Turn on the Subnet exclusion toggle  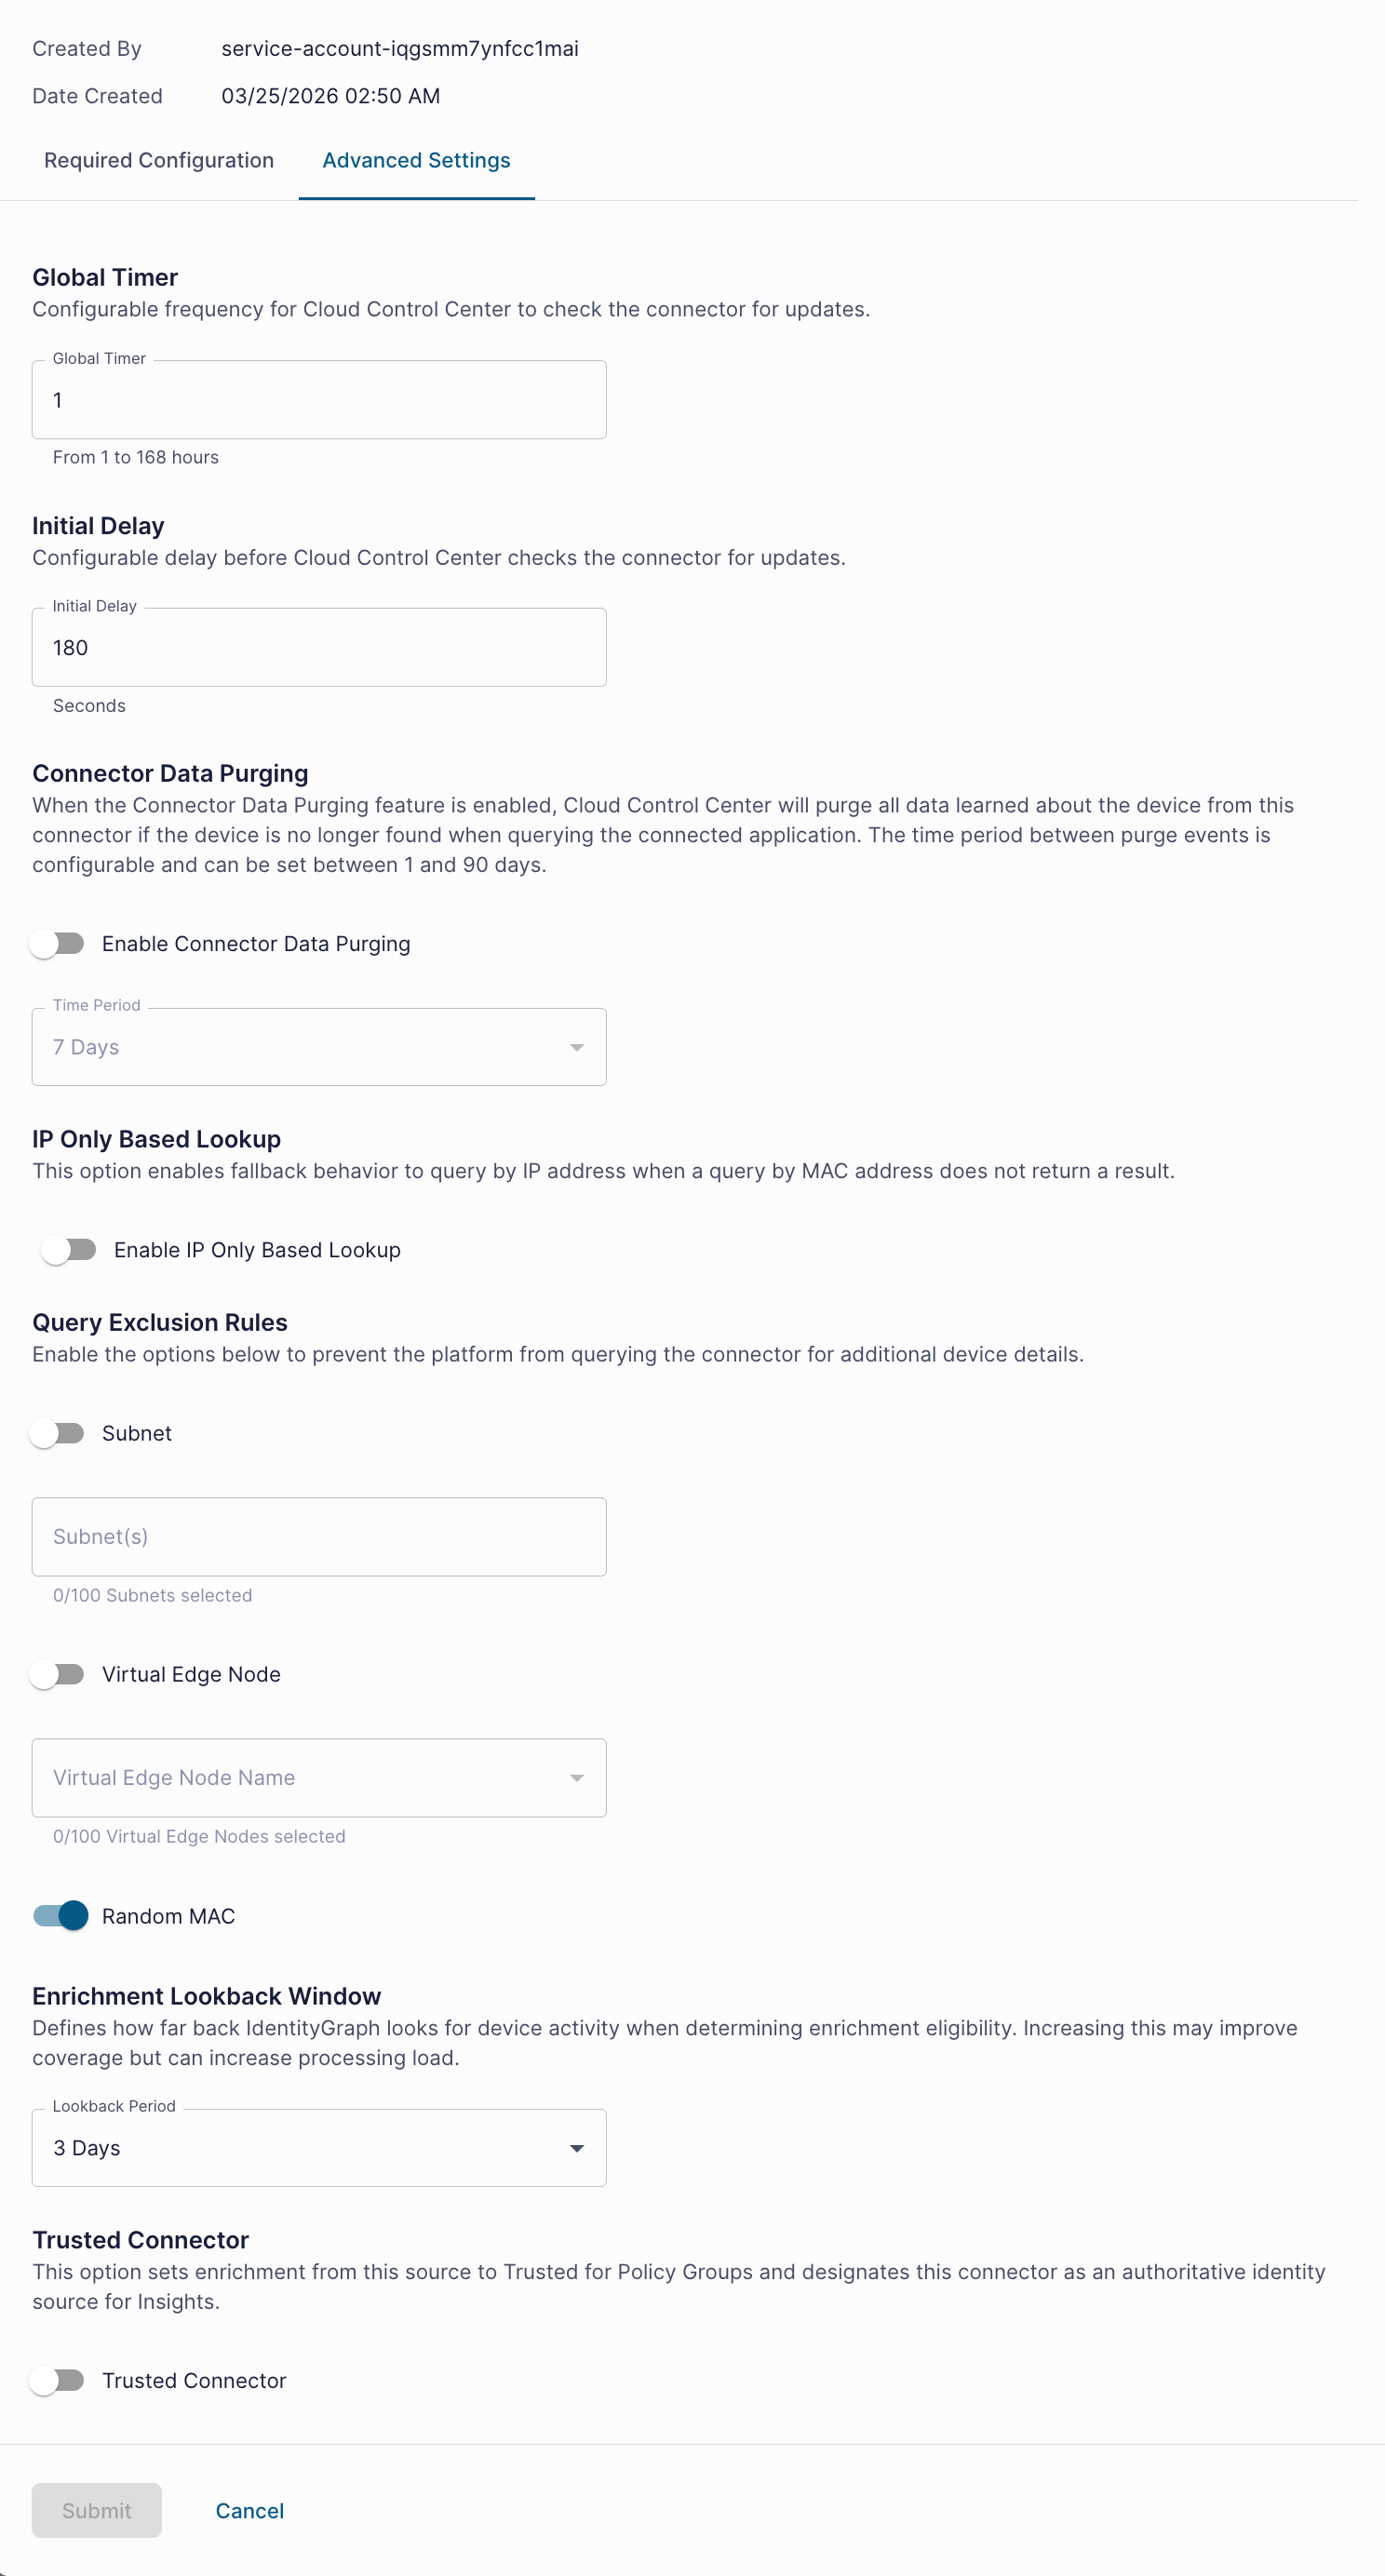click(58, 1433)
